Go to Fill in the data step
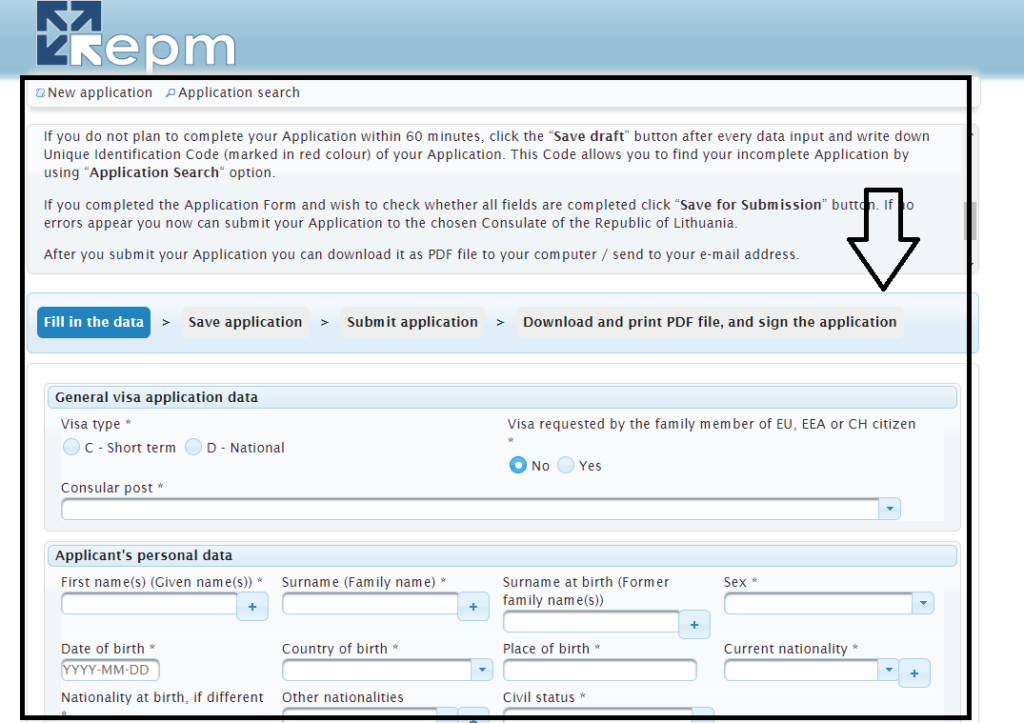Viewport: 1024px width, 723px height. pyautogui.click(x=93, y=322)
